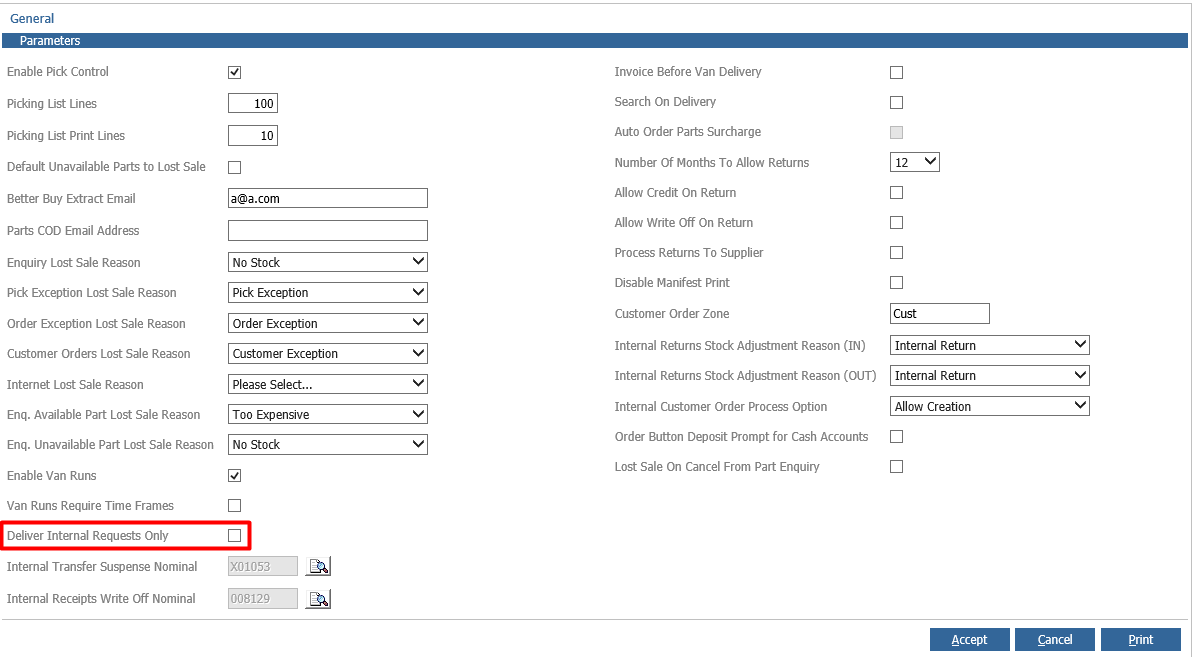
Task: Expand Enq. Unavailable Part Lost Sale Reason dropdown
Action: tap(328, 445)
